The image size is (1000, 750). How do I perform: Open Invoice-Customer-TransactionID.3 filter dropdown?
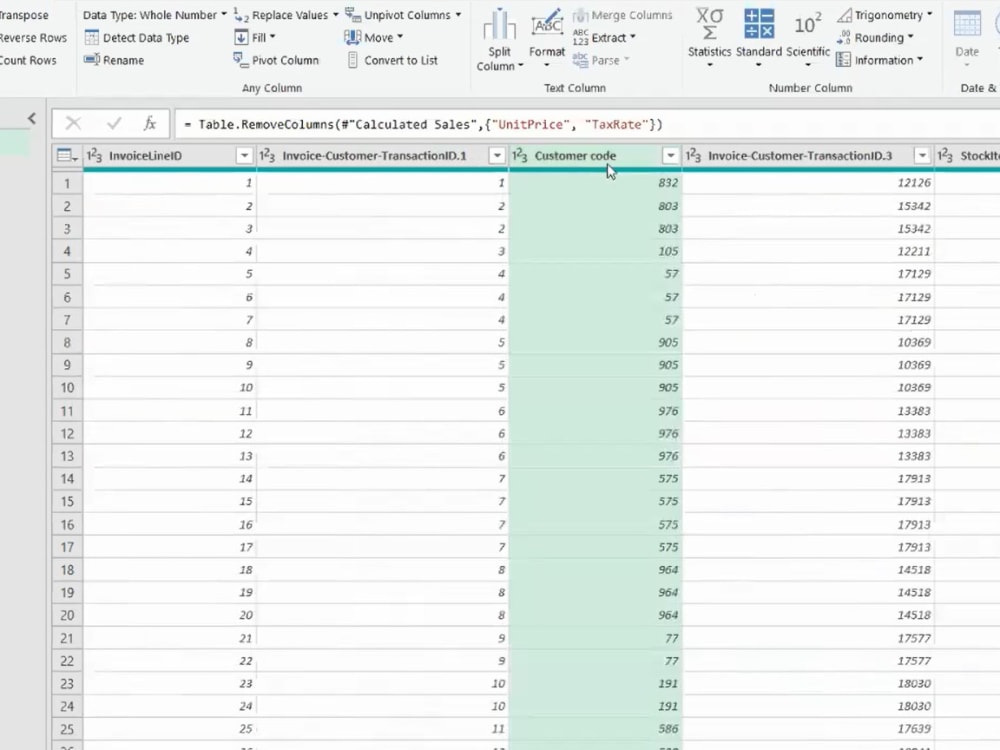(x=922, y=156)
